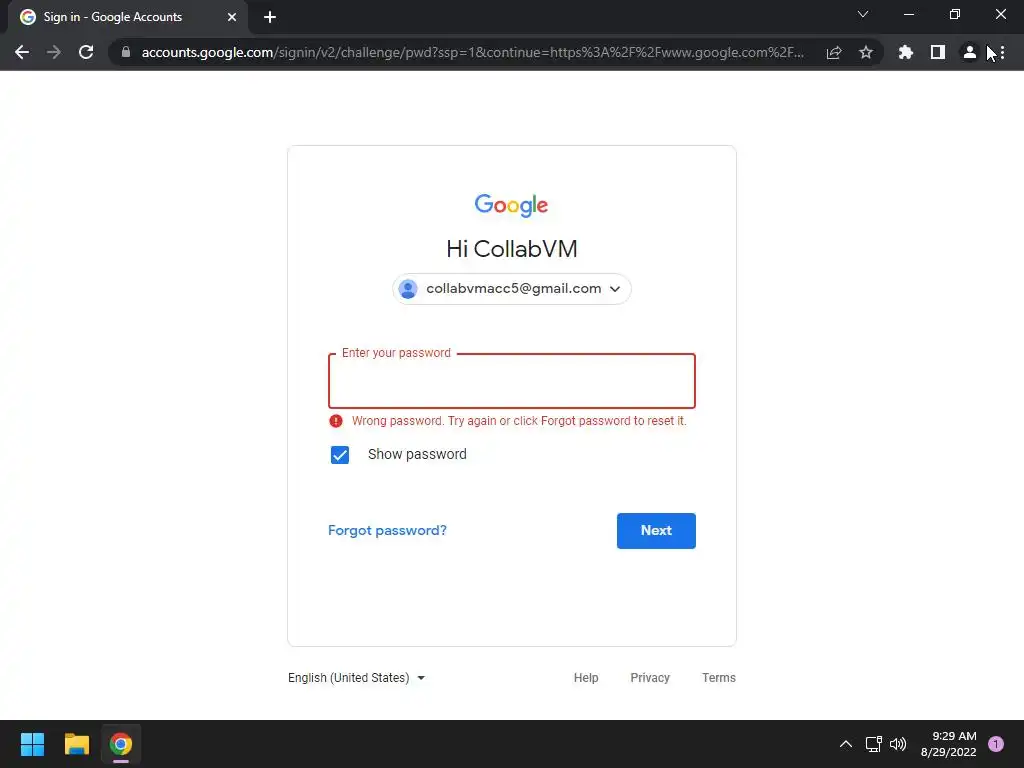Uncheck the Show password checkbox
The image size is (1024, 768).
[x=340, y=455]
